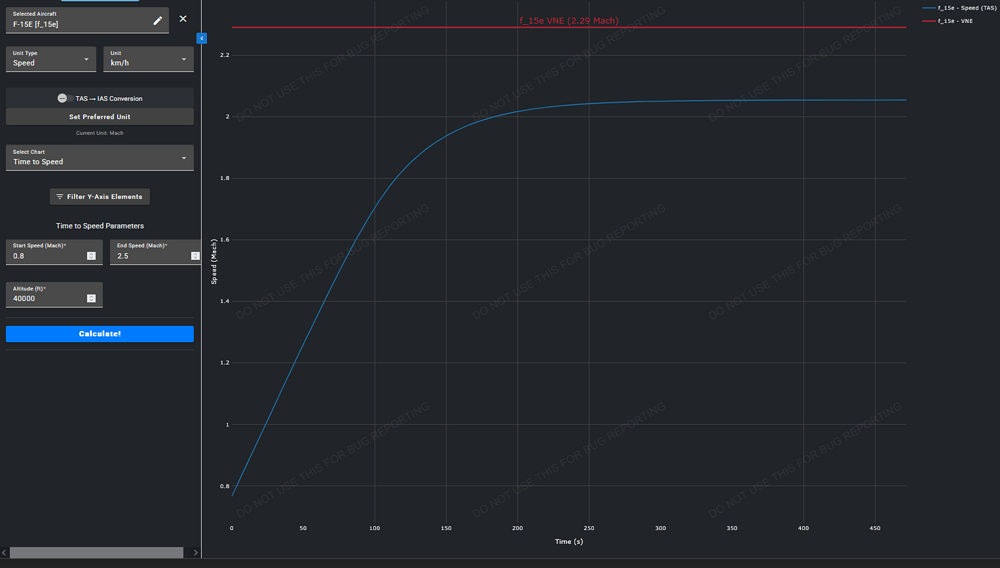
Task: Toggle f_15e VNE legend entry
Action: 948,21
